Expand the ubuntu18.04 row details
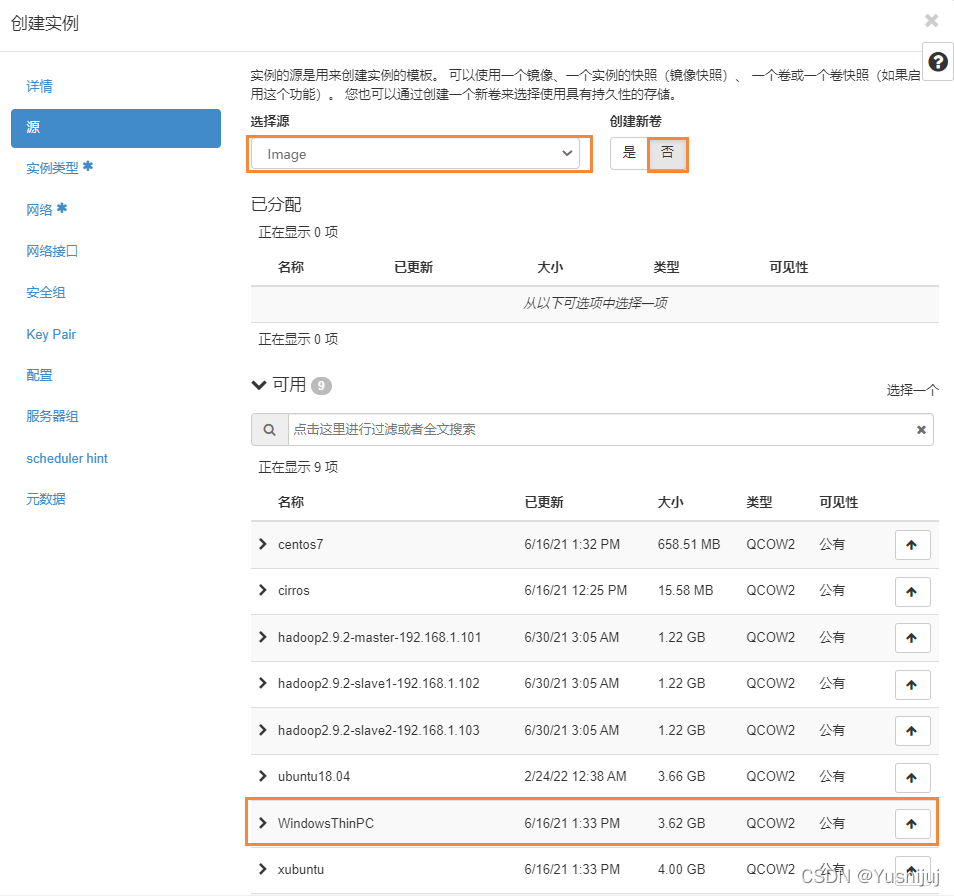 (263, 776)
